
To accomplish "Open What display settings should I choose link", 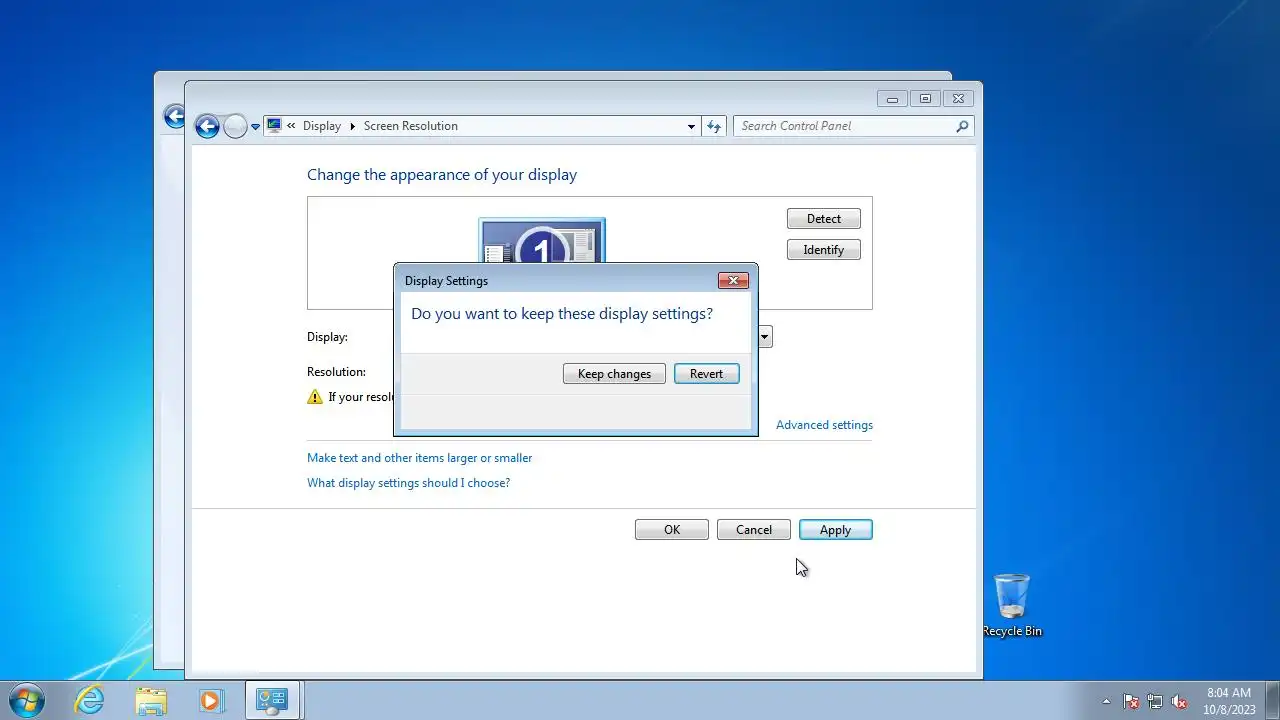I will (408, 483).
